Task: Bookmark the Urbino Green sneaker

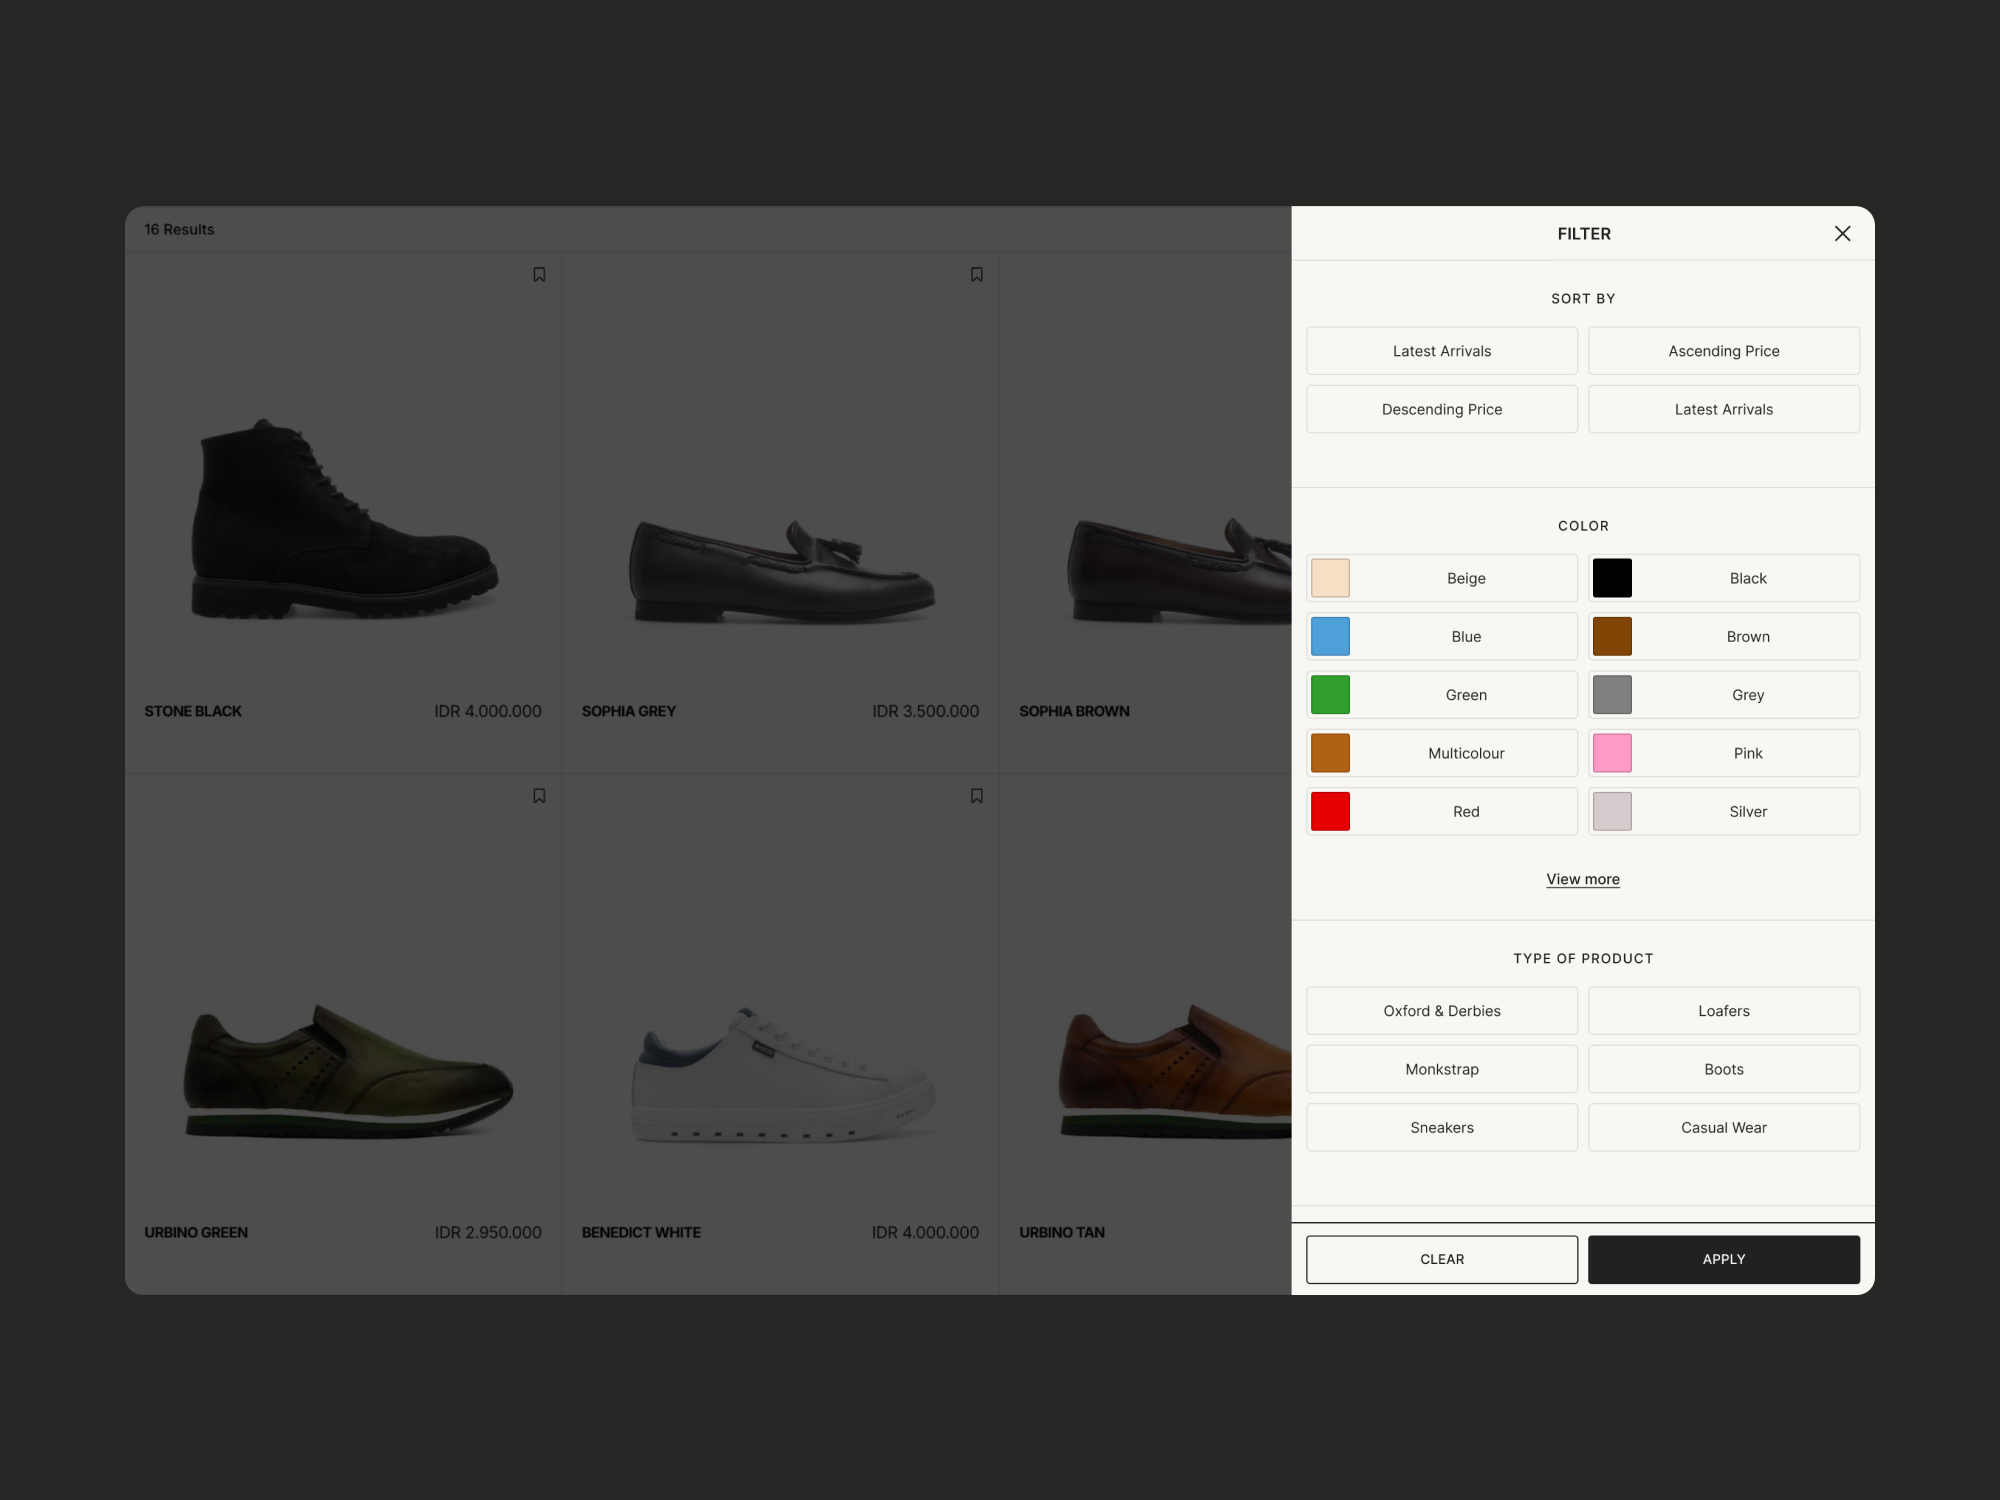Action: coord(539,796)
